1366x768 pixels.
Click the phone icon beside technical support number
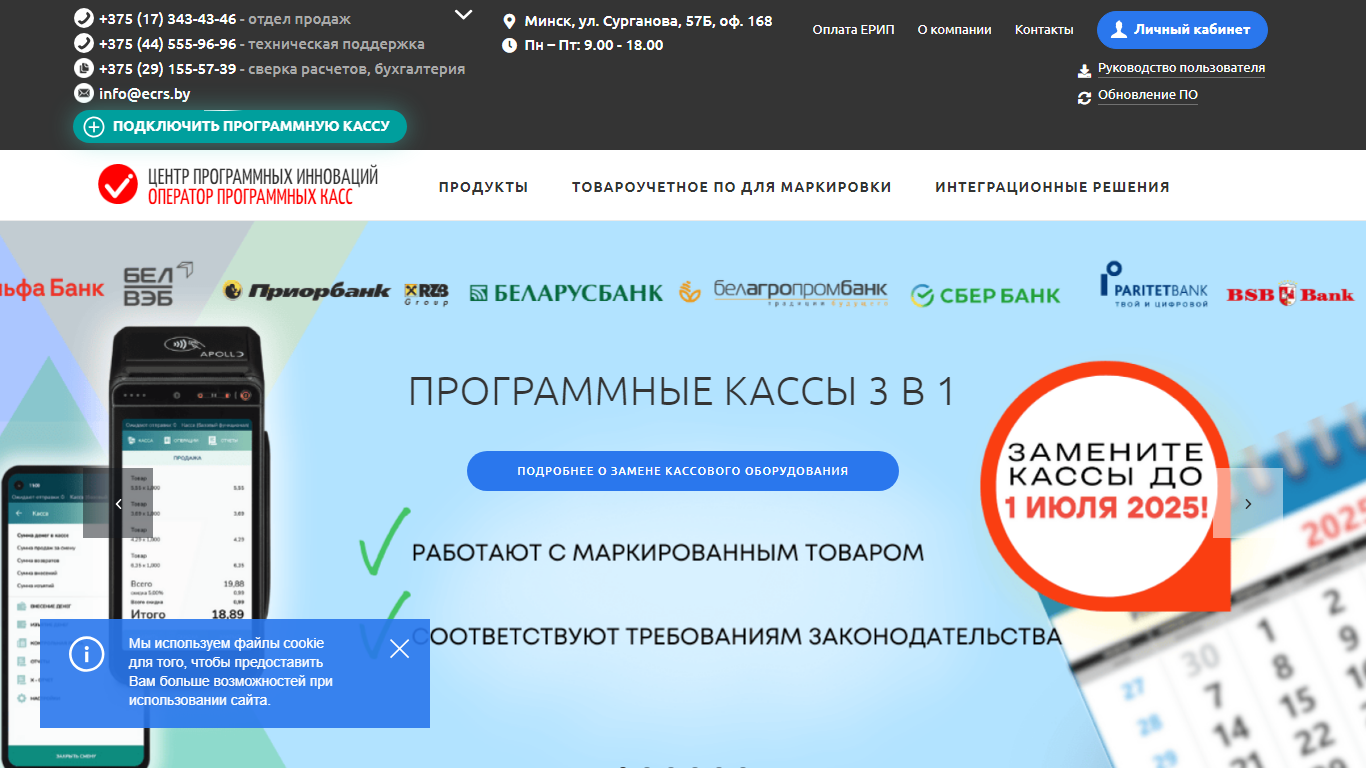(x=84, y=44)
